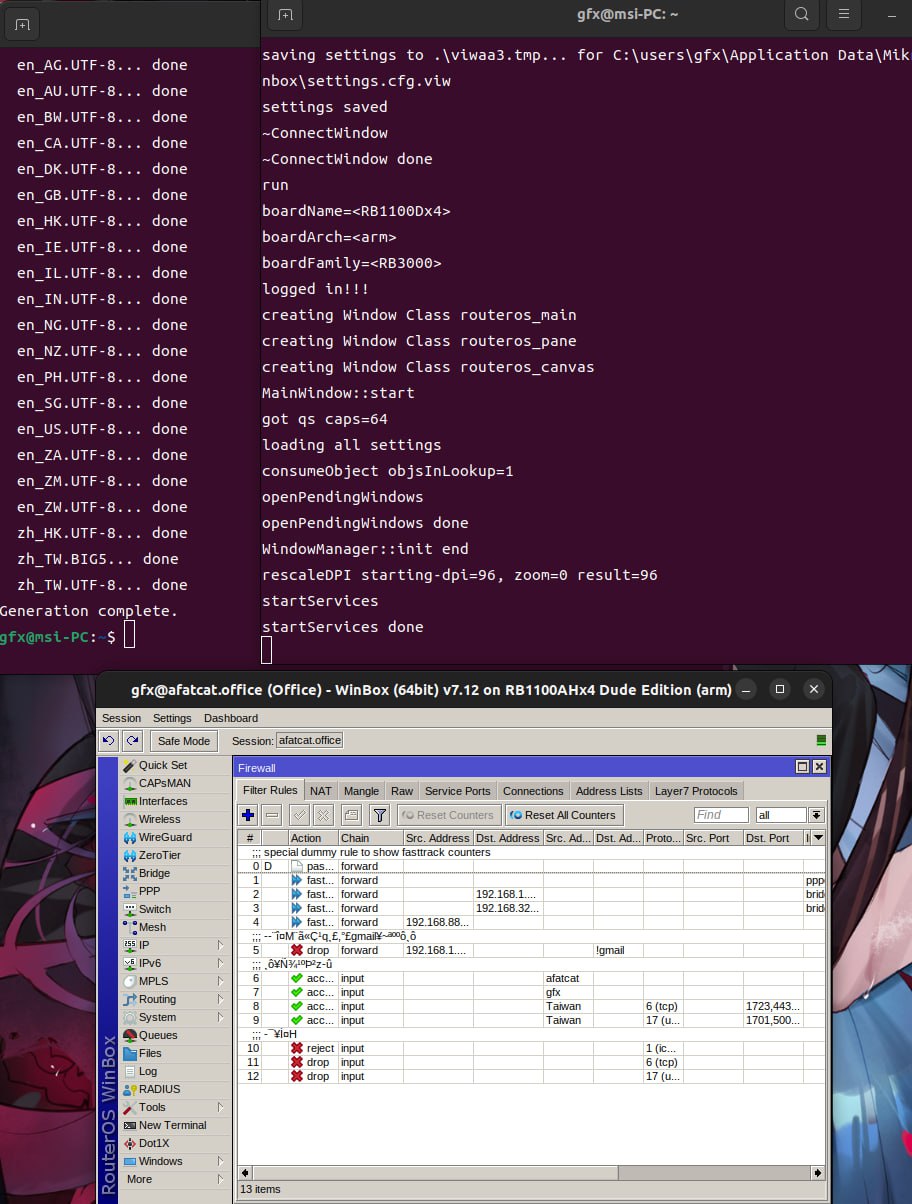Click the funnel filter icon in Firewall toolbar
The width and height of the screenshot is (912, 1204).
tap(379, 815)
